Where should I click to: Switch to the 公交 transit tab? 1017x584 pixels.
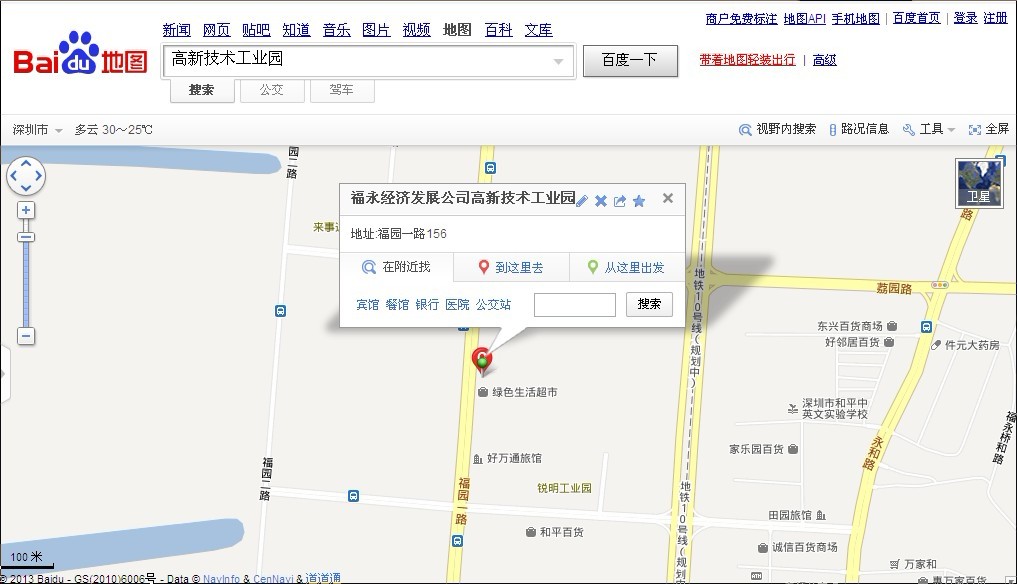271,90
